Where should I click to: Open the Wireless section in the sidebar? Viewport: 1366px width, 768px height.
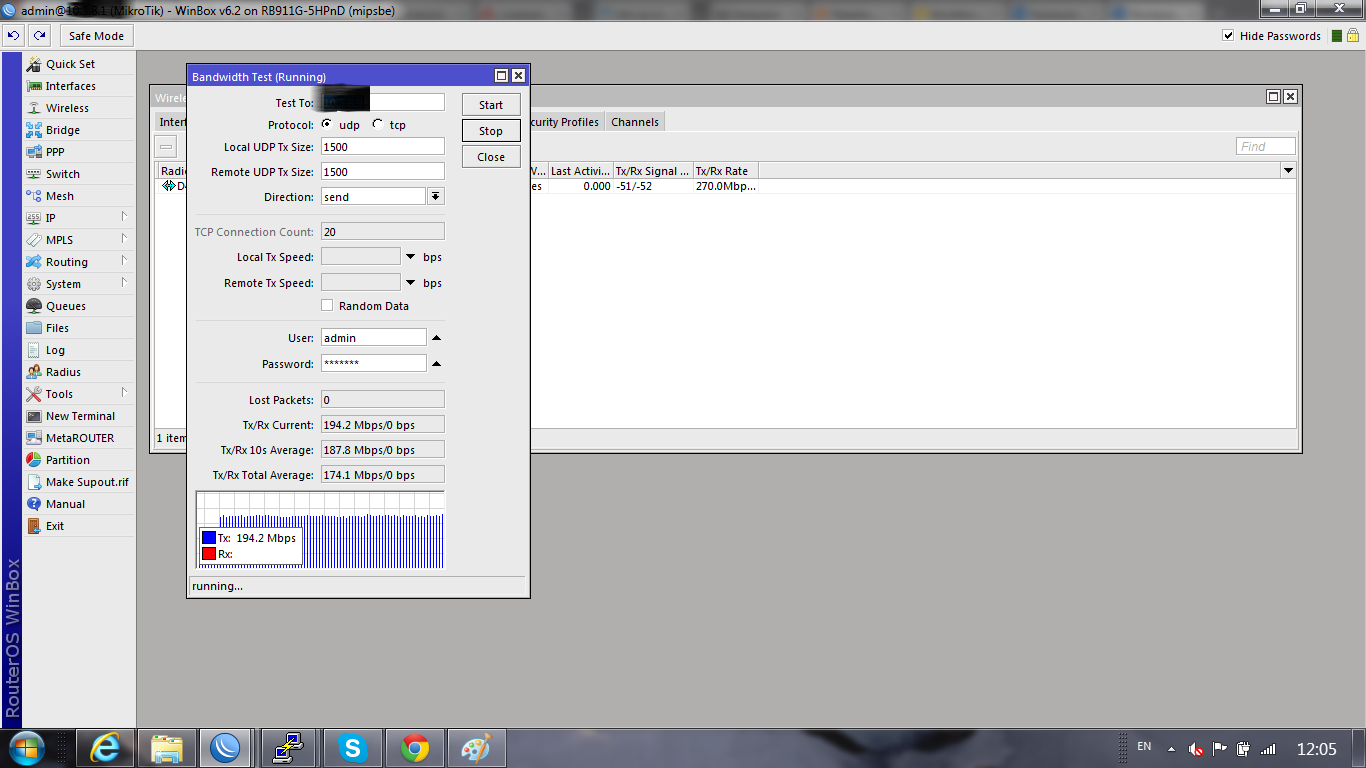click(x=67, y=108)
